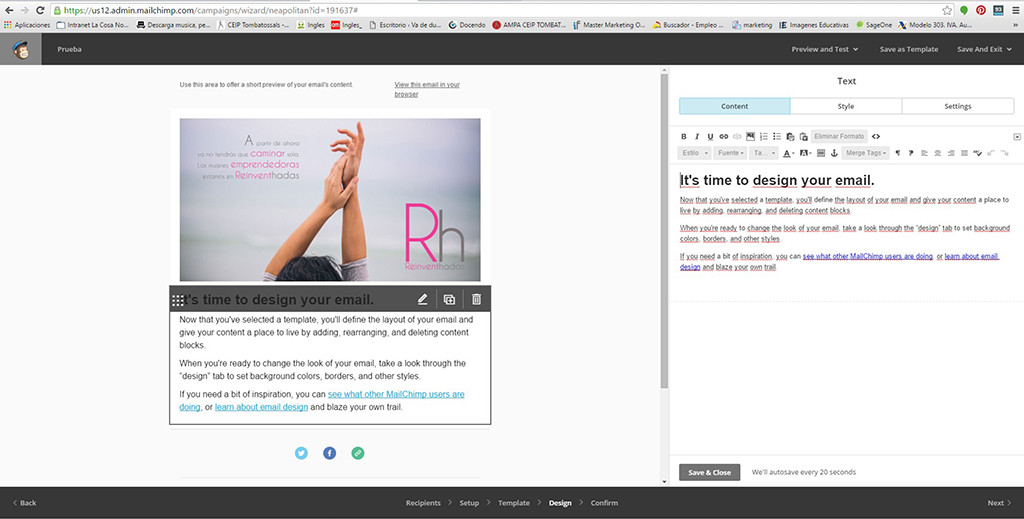Open the Chrome hamburger menu
1024x519 pixels.
[x=1016, y=10]
